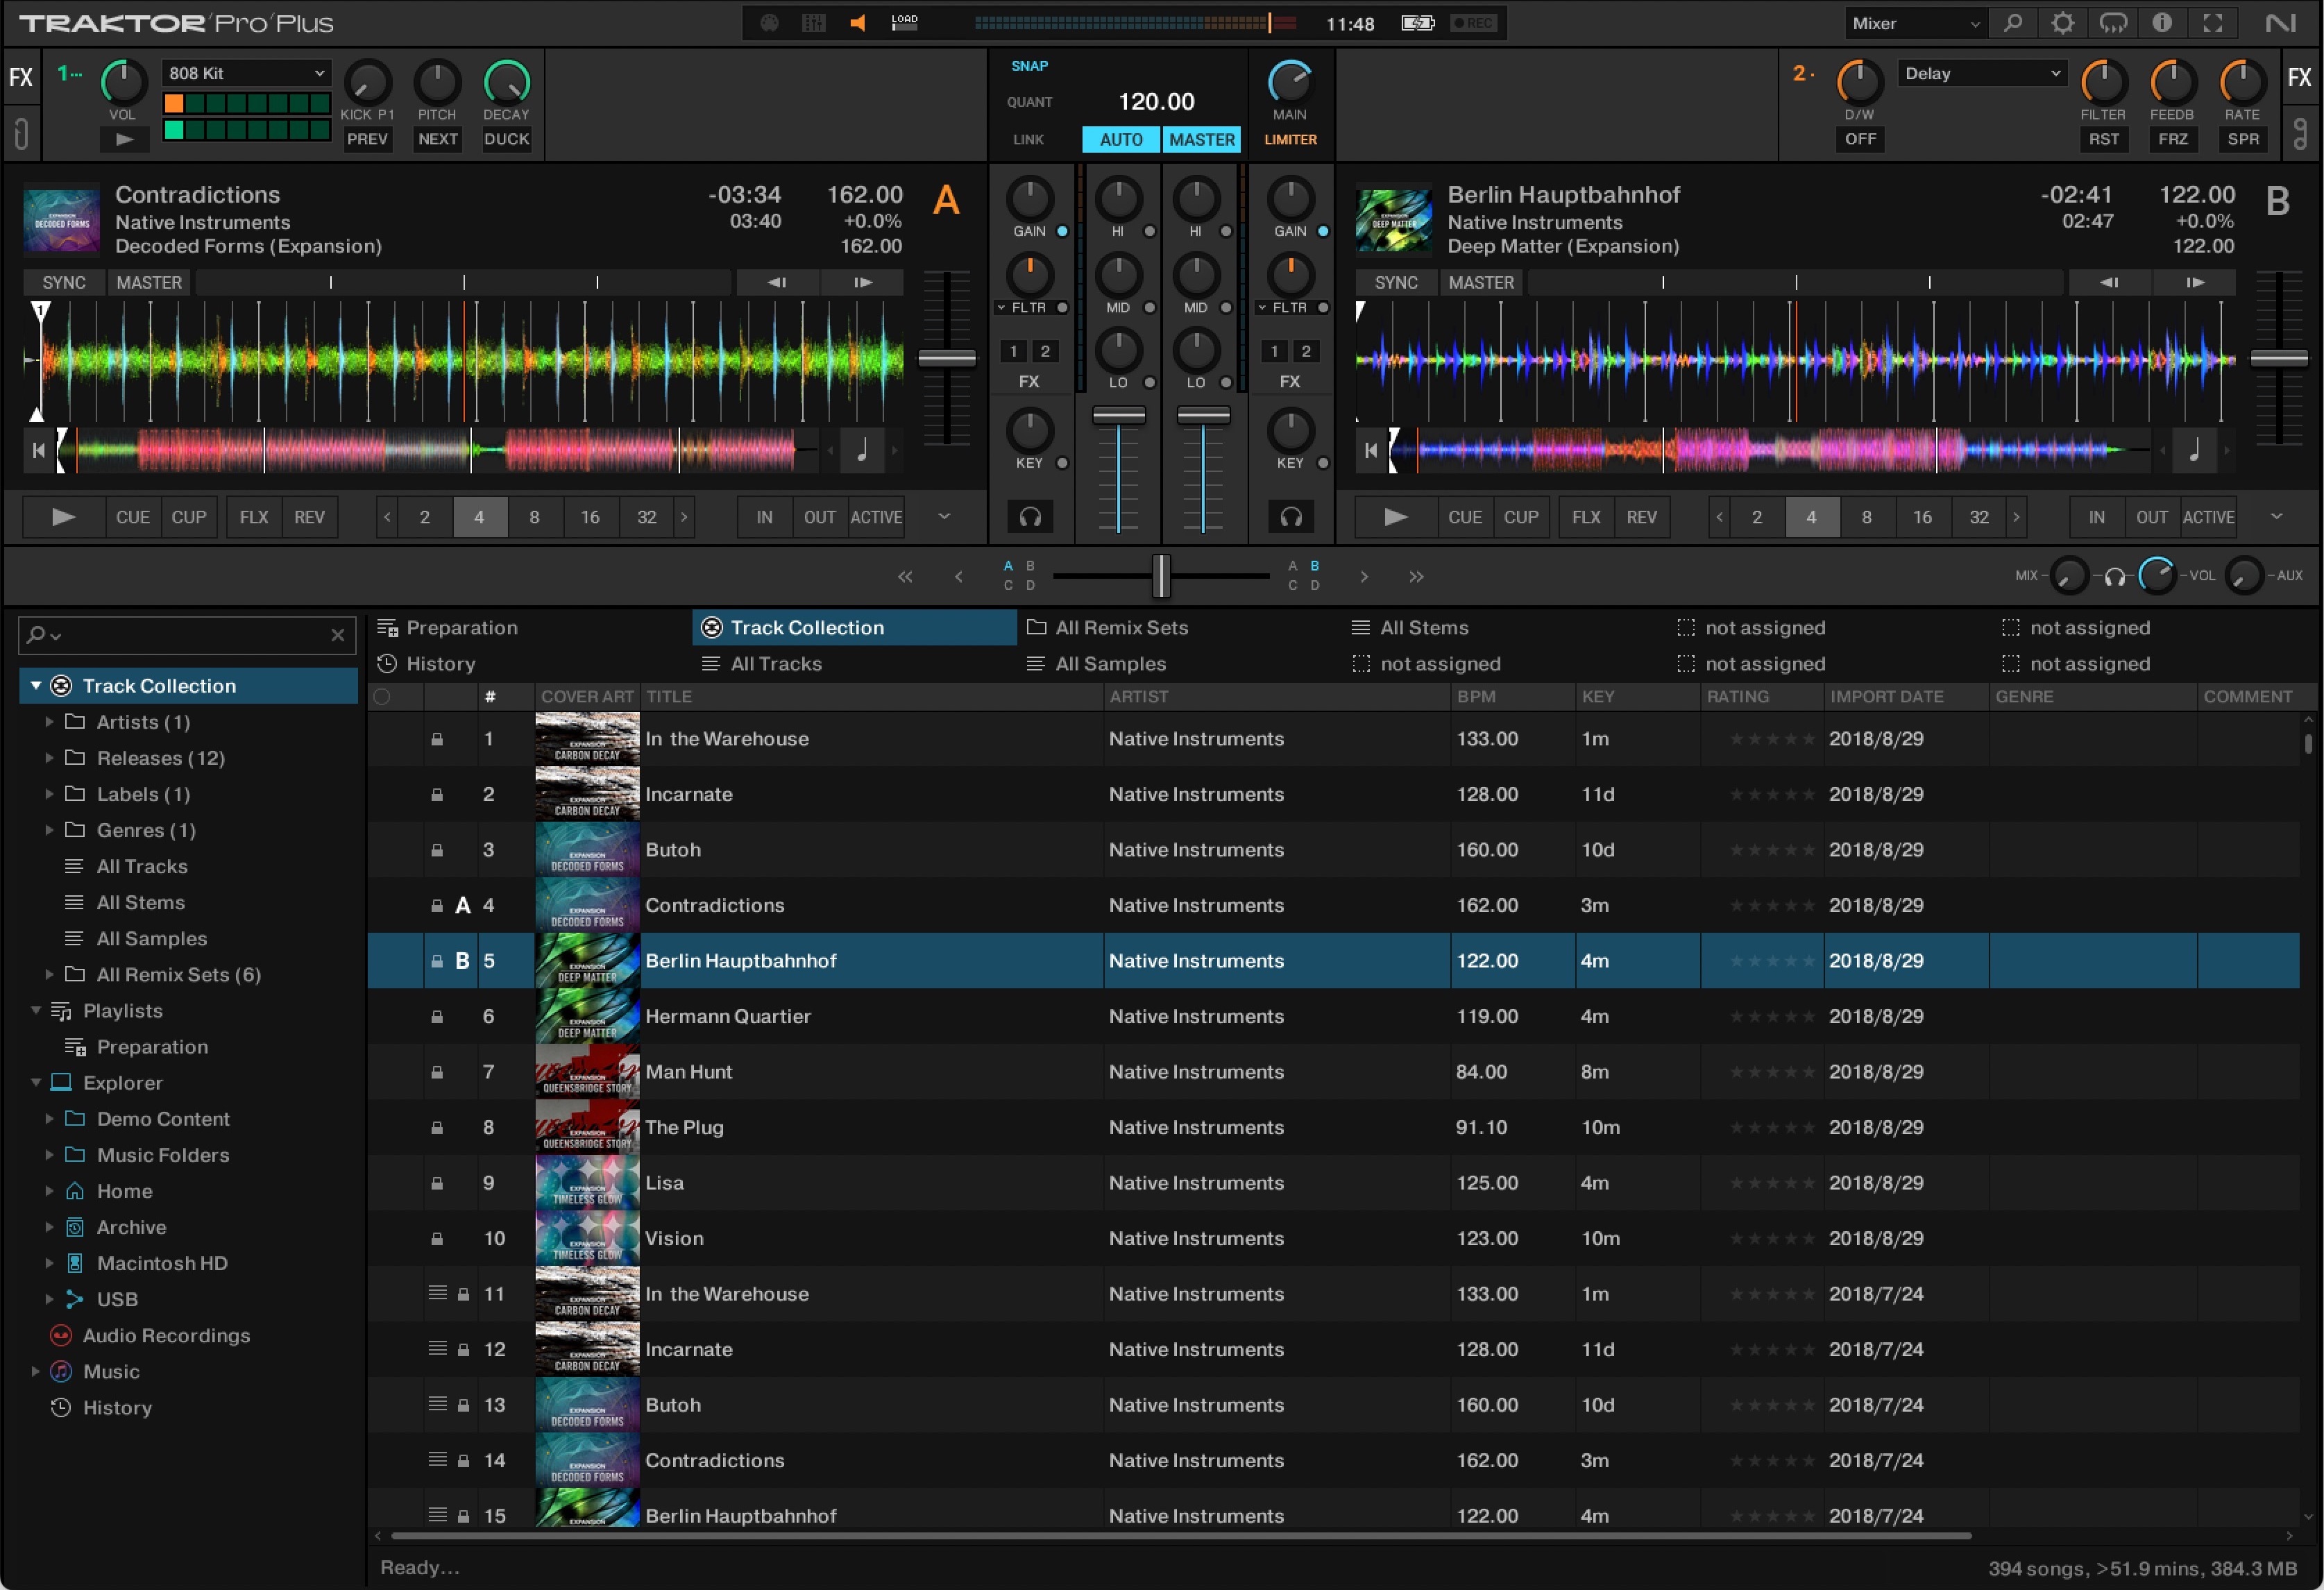Expand the Releases (12) folder
The width and height of the screenshot is (2324, 1590).
48,758
